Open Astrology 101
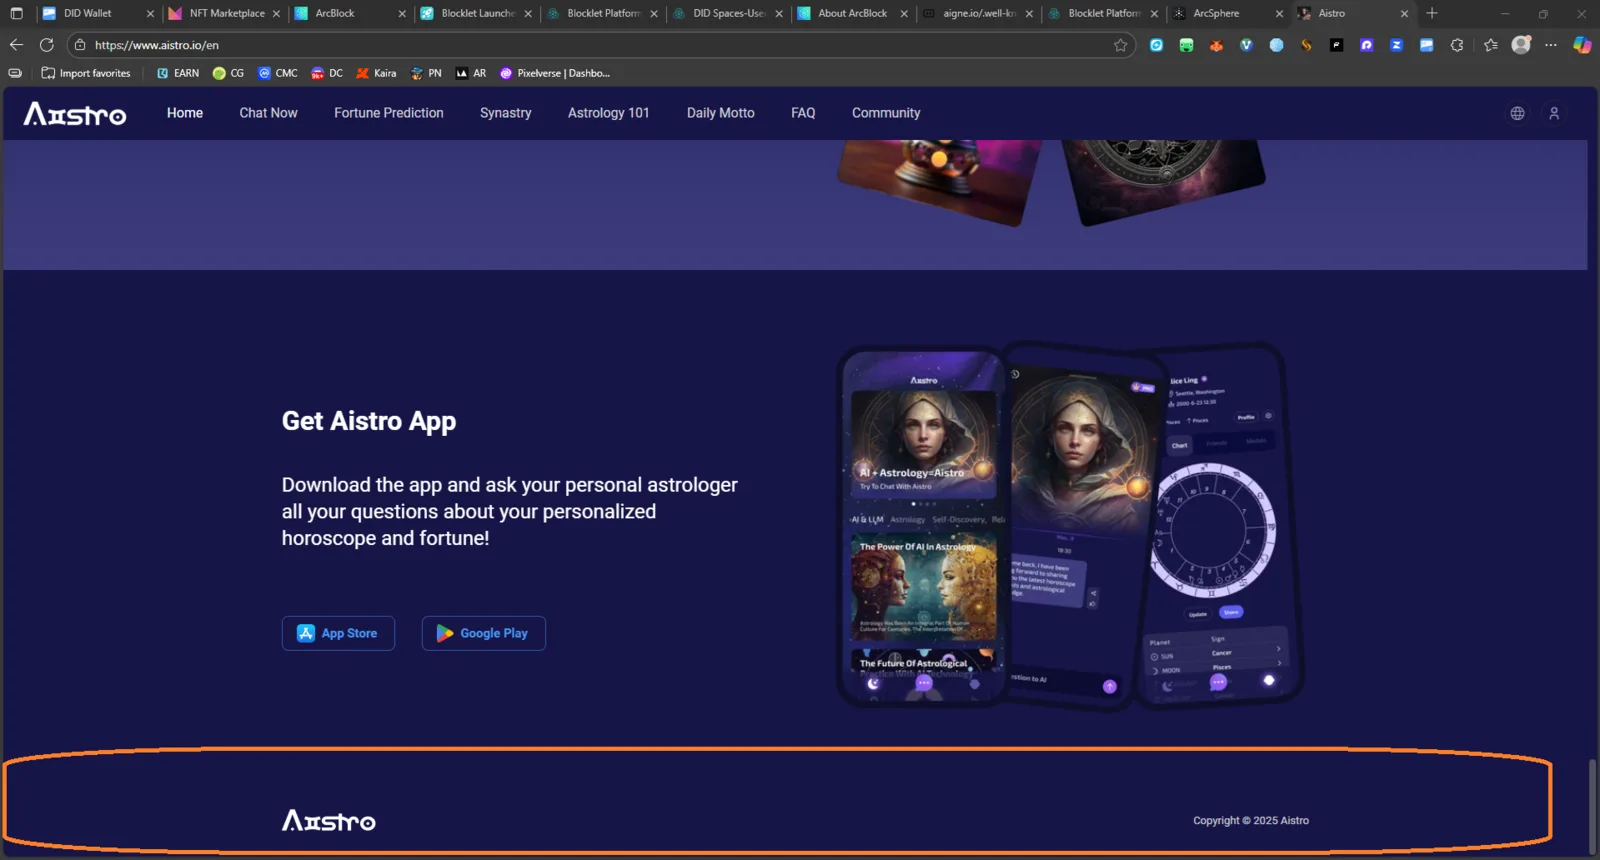The height and width of the screenshot is (860, 1600). [x=609, y=113]
